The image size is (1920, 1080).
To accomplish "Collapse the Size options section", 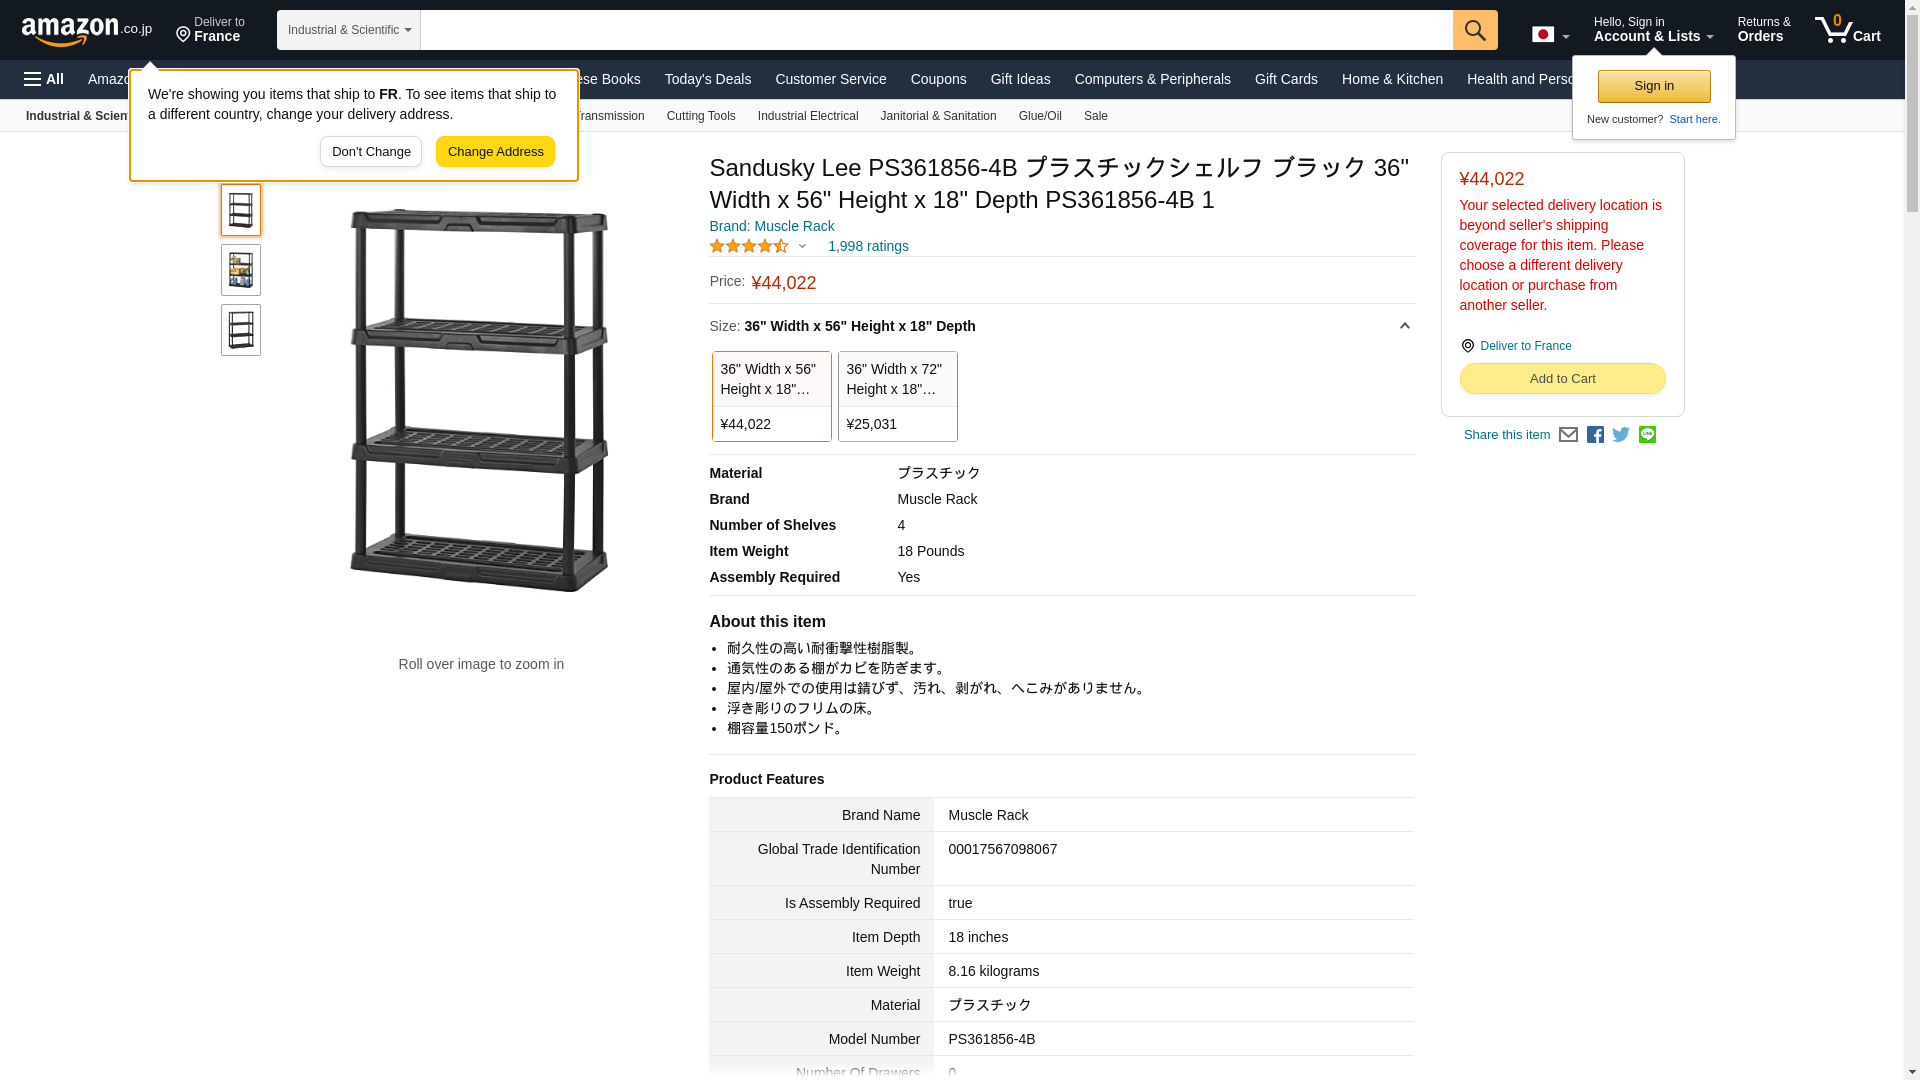I will [1404, 326].
